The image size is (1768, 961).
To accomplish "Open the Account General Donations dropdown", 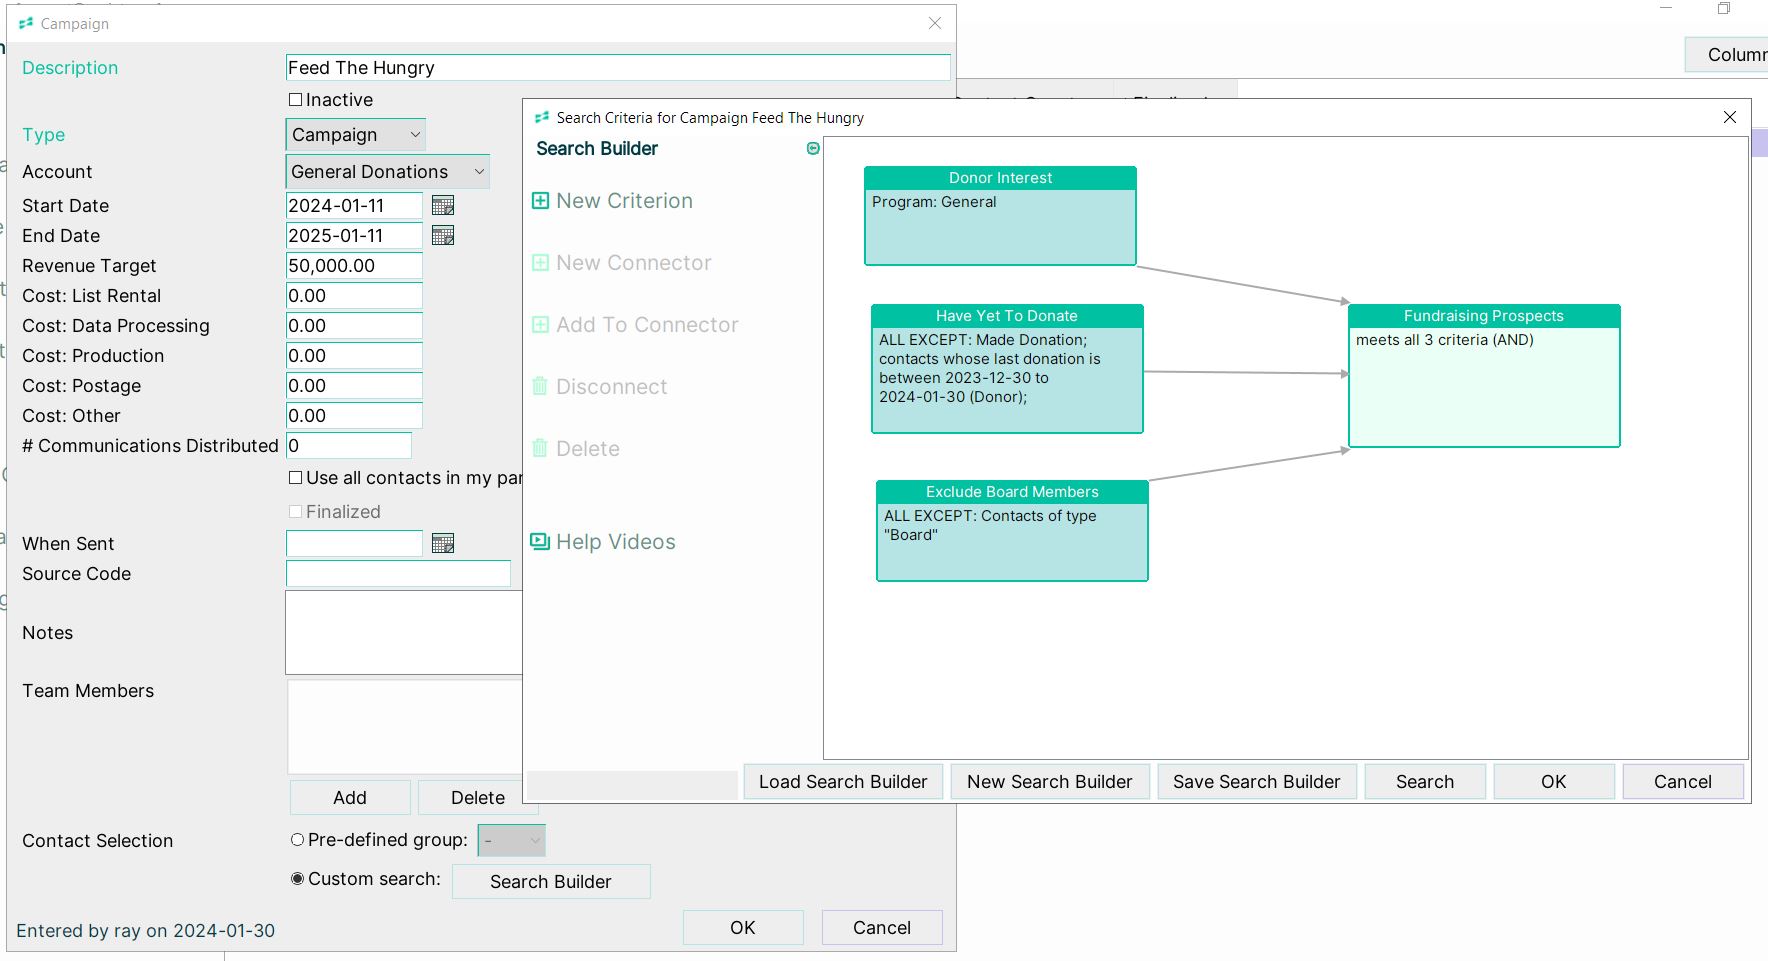I will [388, 172].
